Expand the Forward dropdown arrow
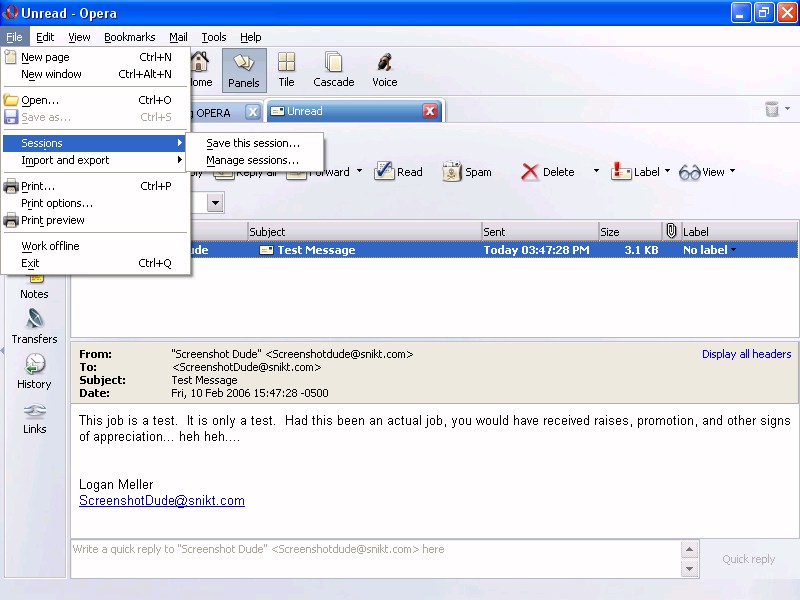 coord(359,171)
